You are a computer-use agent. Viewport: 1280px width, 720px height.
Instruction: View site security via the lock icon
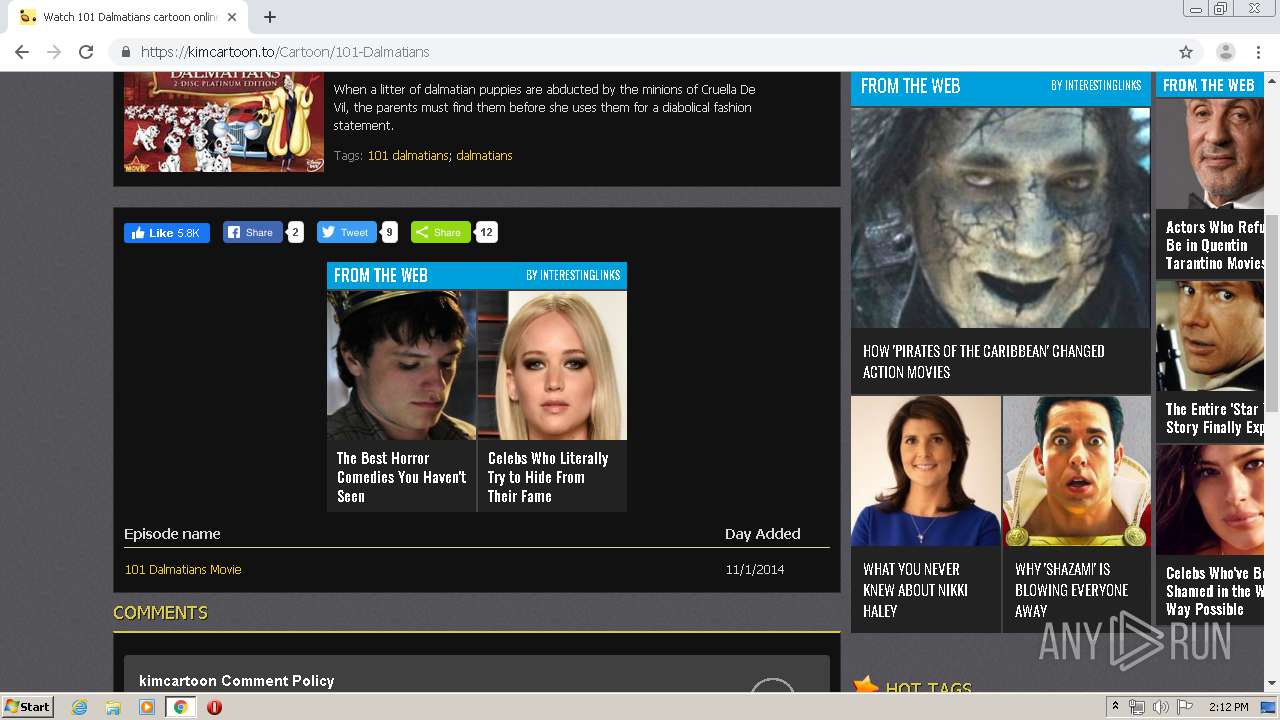point(126,52)
